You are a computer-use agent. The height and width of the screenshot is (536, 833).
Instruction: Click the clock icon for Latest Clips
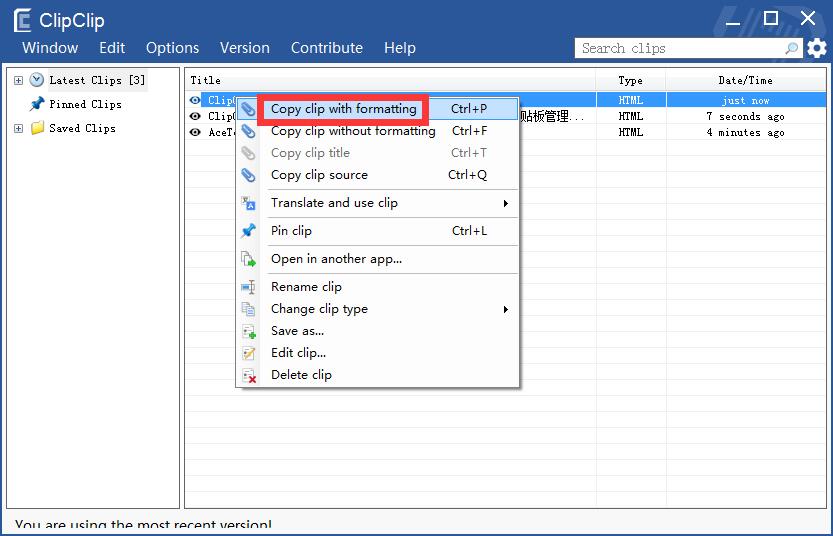click(37, 80)
